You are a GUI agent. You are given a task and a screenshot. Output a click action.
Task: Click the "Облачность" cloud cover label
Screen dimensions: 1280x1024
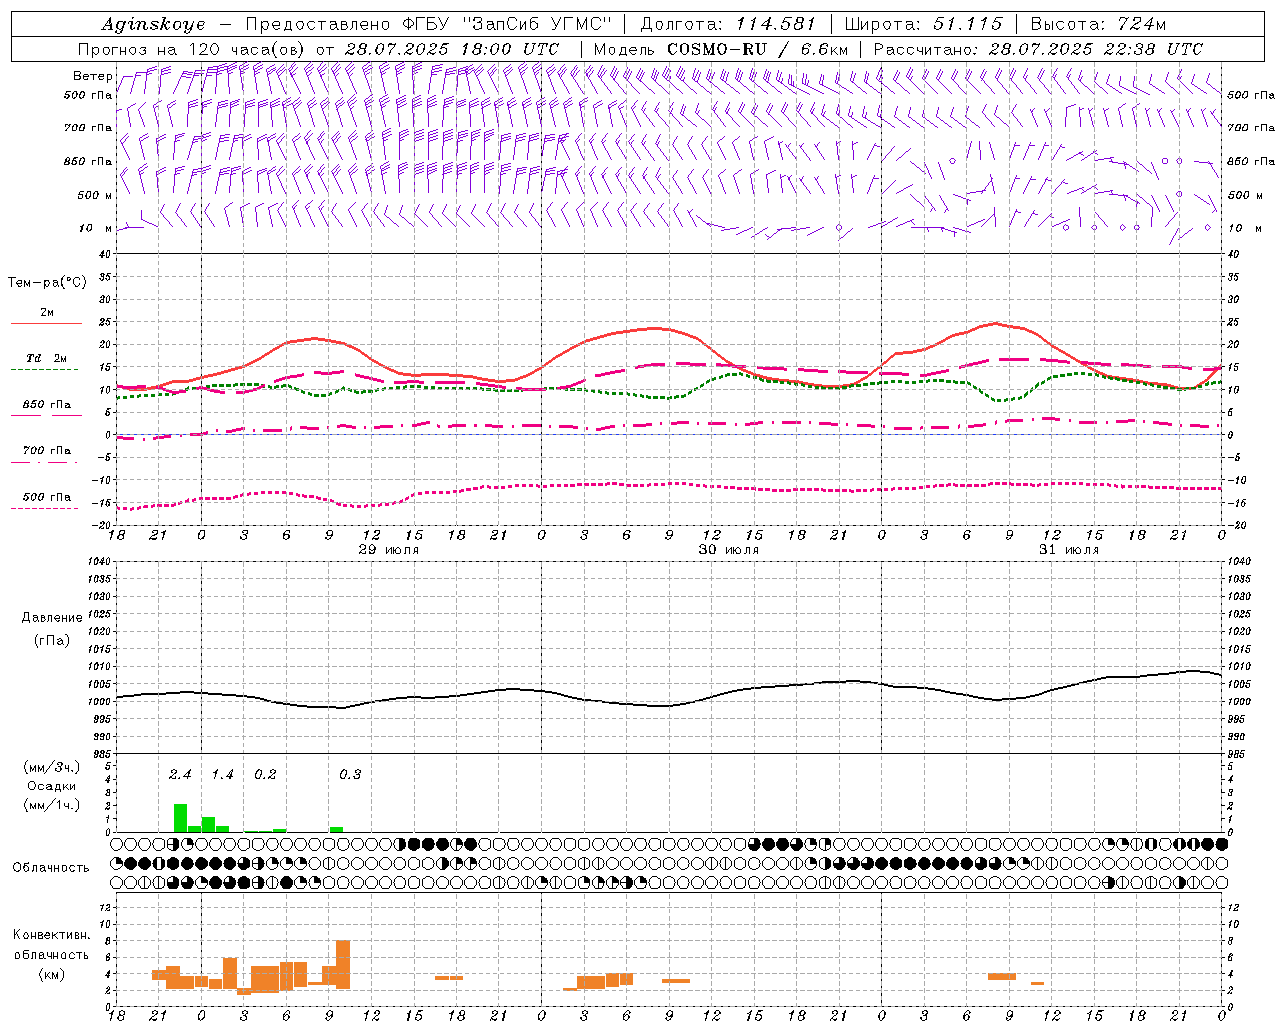51,868
